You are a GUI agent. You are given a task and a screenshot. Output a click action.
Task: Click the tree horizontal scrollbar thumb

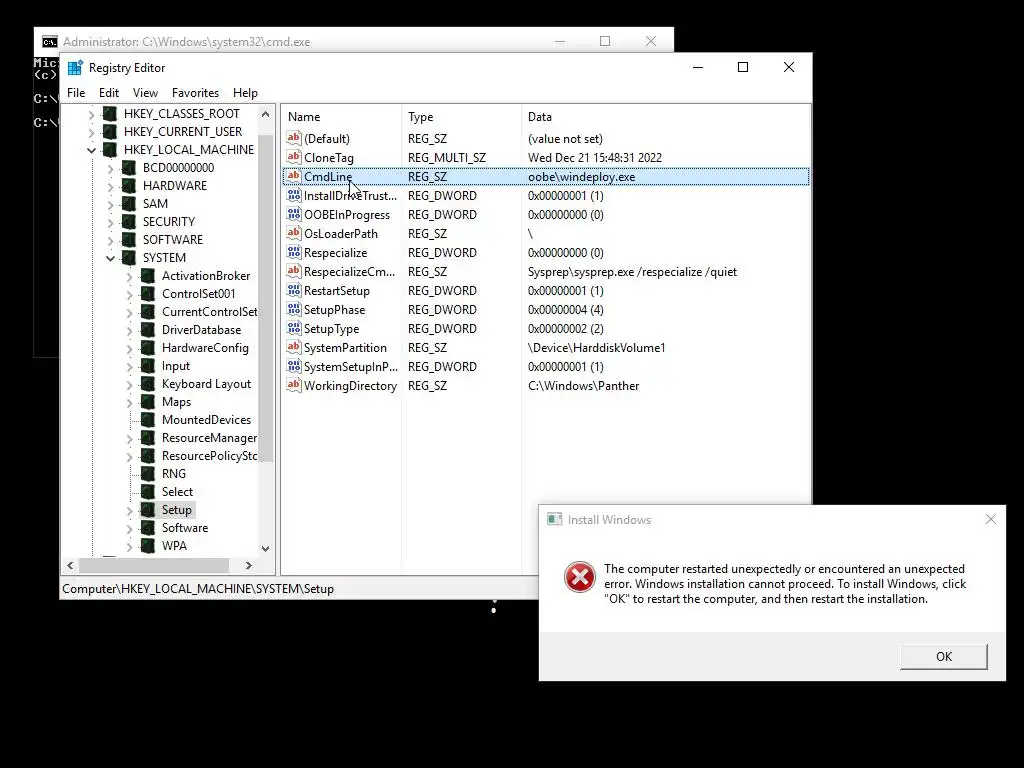[153, 565]
